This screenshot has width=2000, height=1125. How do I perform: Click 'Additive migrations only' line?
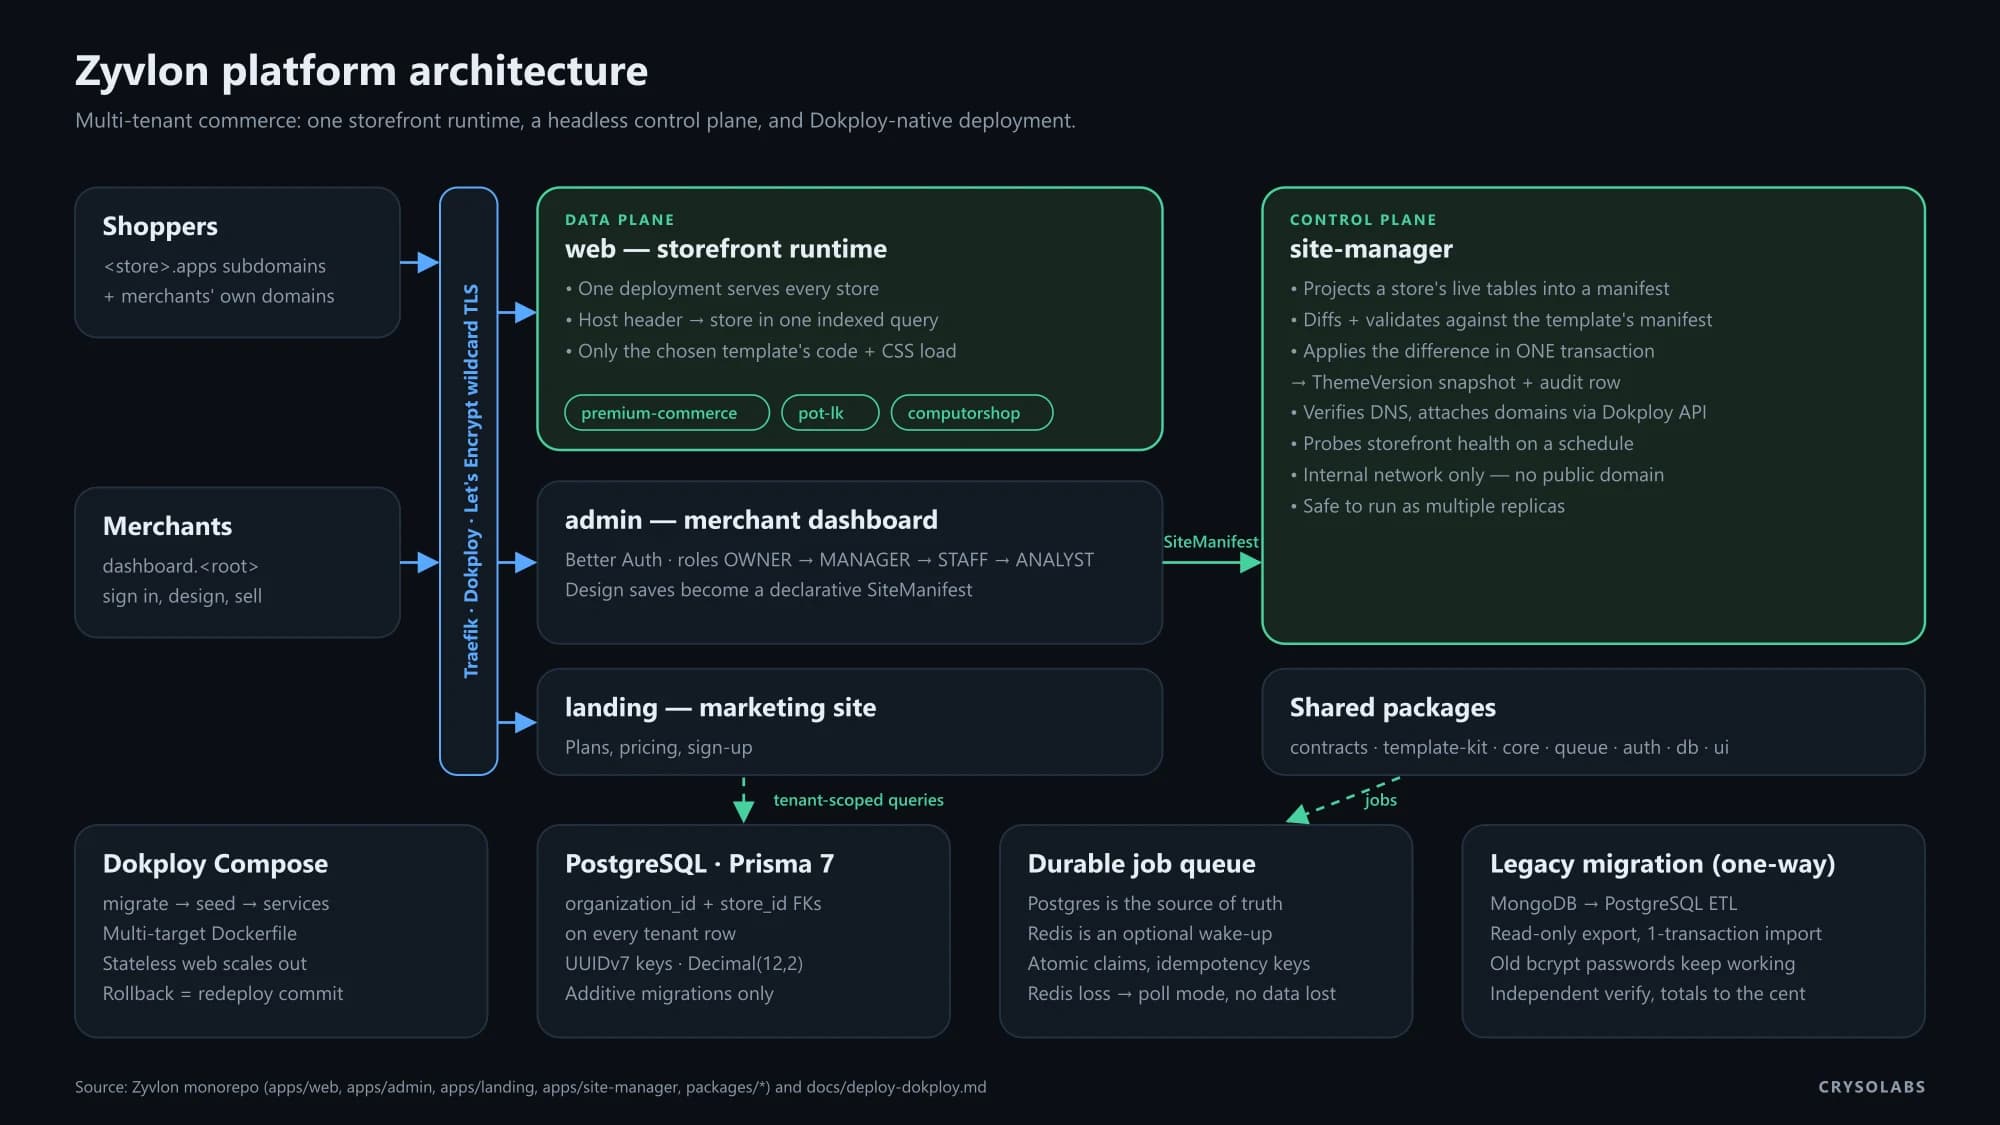click(669, 994)
